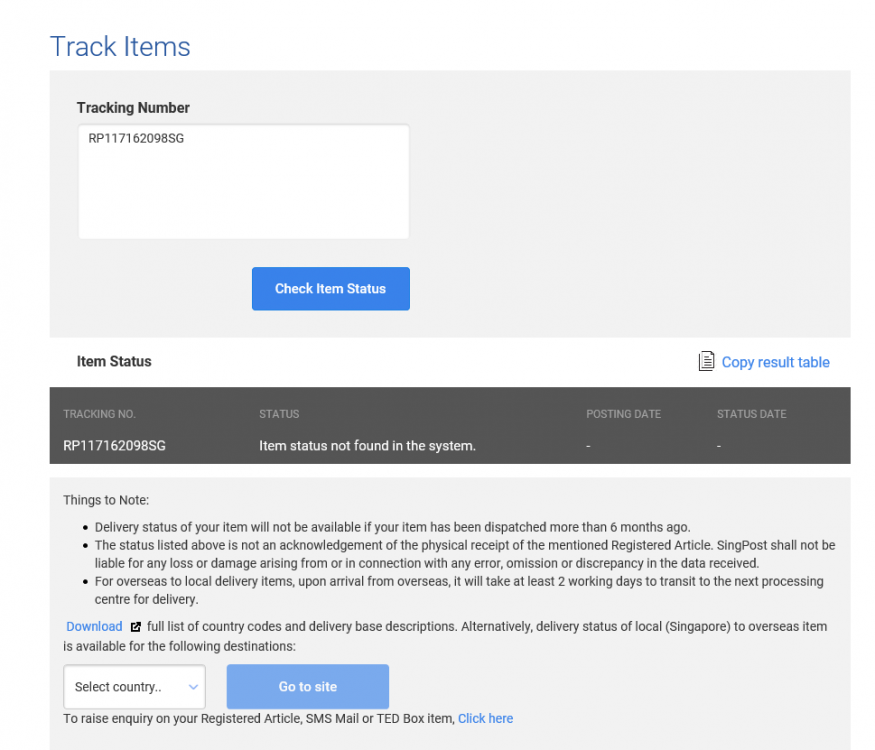Viewport: 875px width, 750px height.
Task: Click RP117162098SG in the result row
Action: pos(114,446)
